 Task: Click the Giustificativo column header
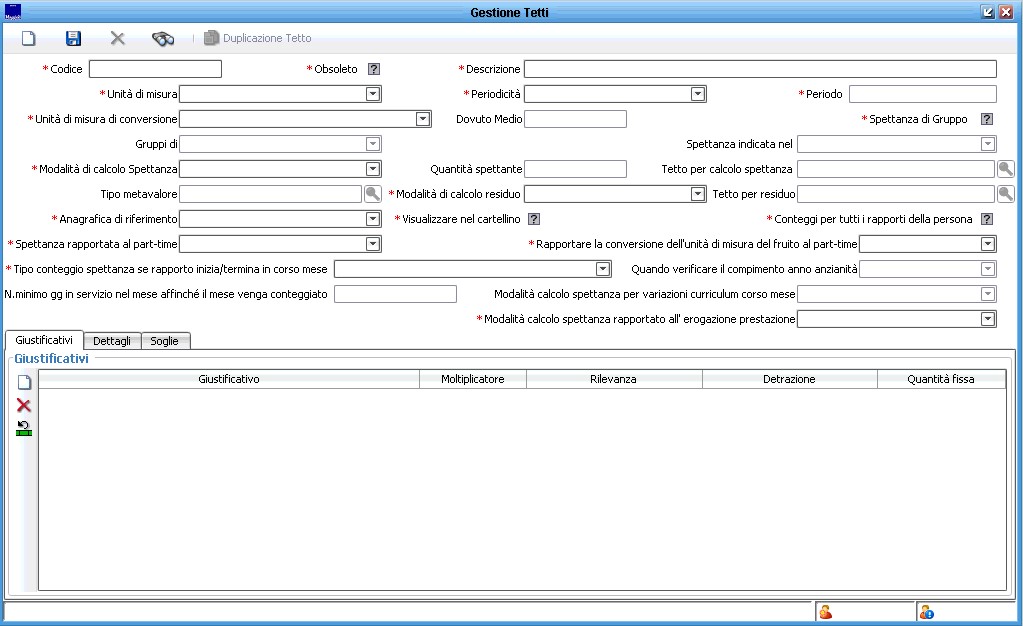pyautogui.click(x=228, y=379)
